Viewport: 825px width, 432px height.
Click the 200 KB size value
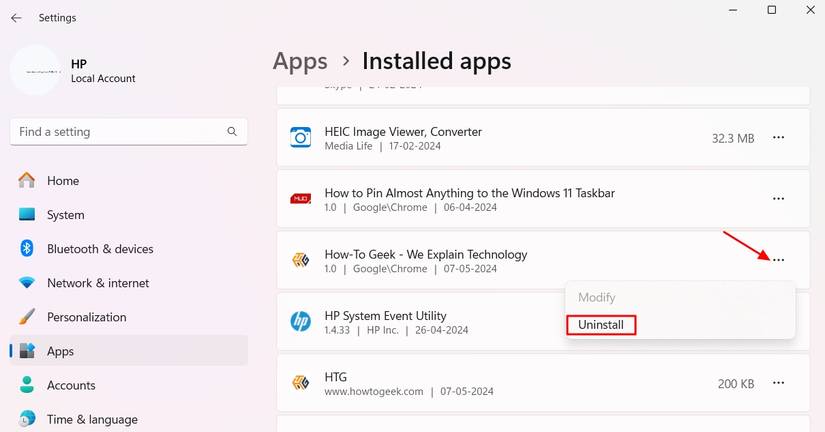(736, 384)
